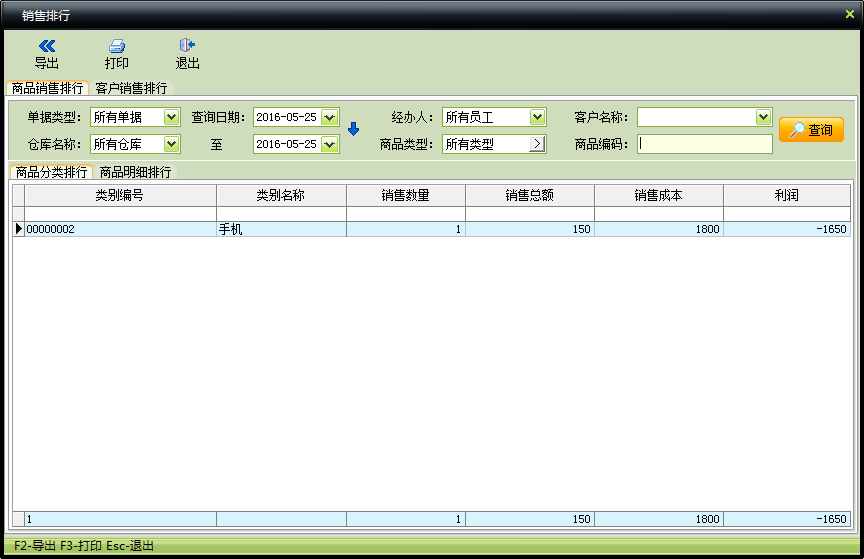This screenshot has height=559, width=864.
Task: Sort by 类别编号 column header
Action: point(120,195)
